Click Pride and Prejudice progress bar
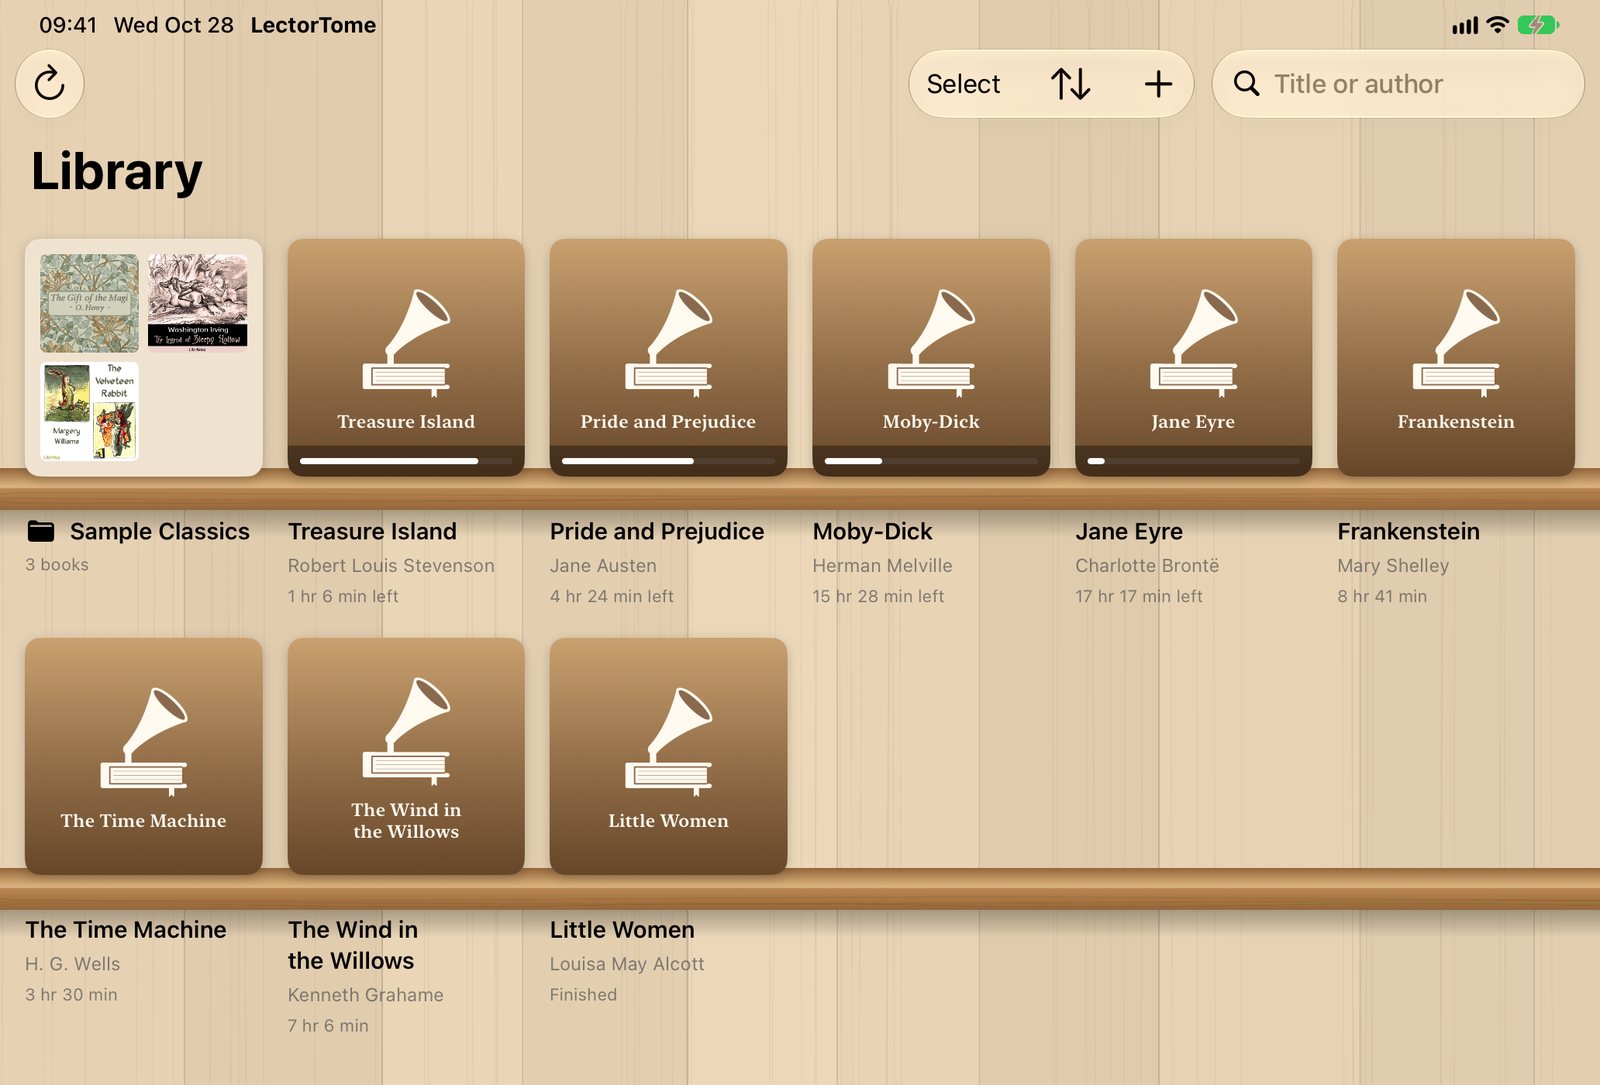 (x=668, y=461)
